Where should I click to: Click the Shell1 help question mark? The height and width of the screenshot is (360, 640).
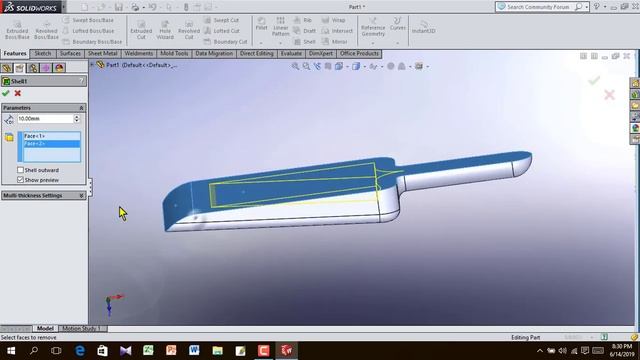pos(82,81)
